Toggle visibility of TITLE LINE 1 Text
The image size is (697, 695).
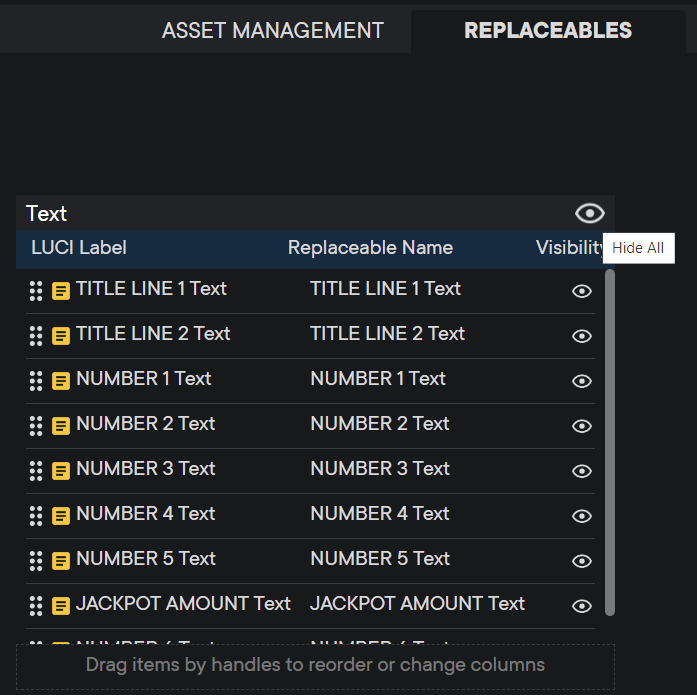click(x=581, y=291)
